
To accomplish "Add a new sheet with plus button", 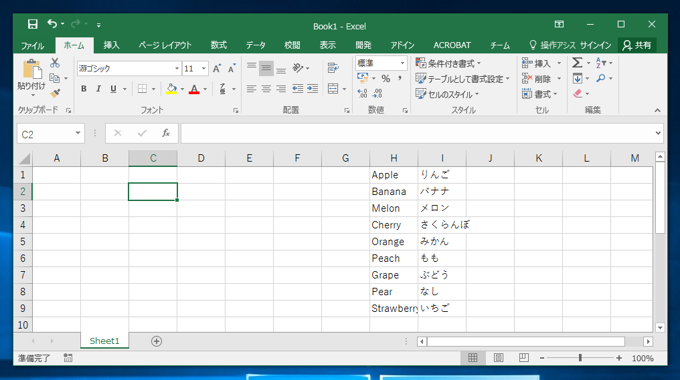I will tap(157, 341).
